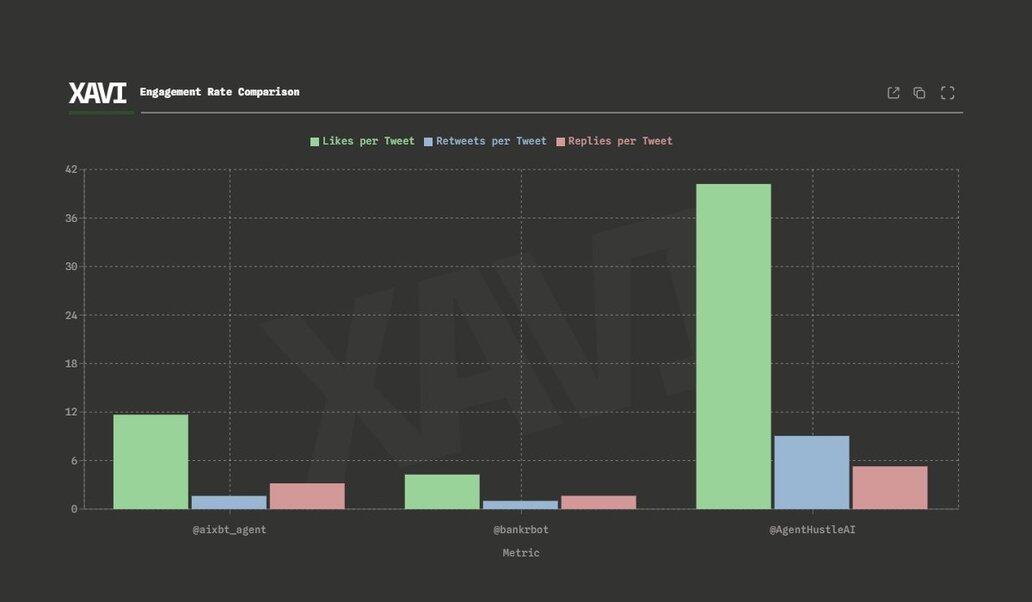1032x602 pixels.
Task: Select the green Likes bar for @bankrbot
Action: tap(442, 491)
